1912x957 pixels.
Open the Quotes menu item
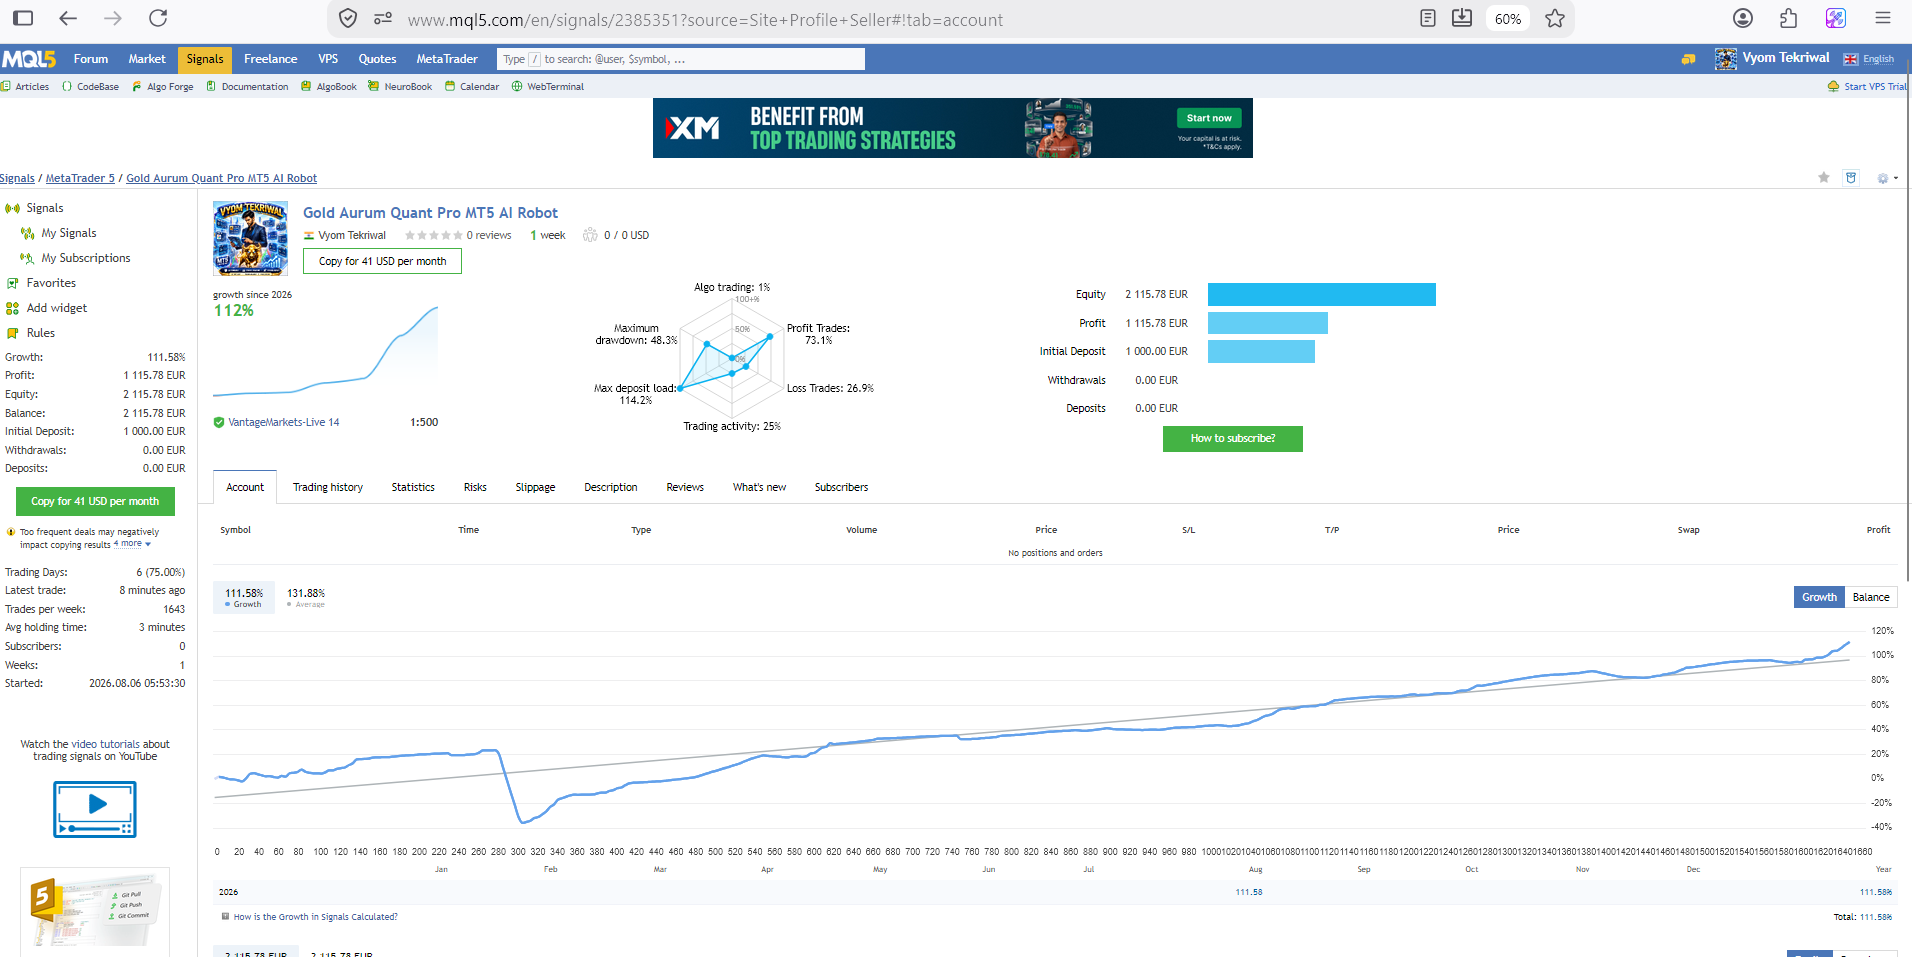(377, 59)
